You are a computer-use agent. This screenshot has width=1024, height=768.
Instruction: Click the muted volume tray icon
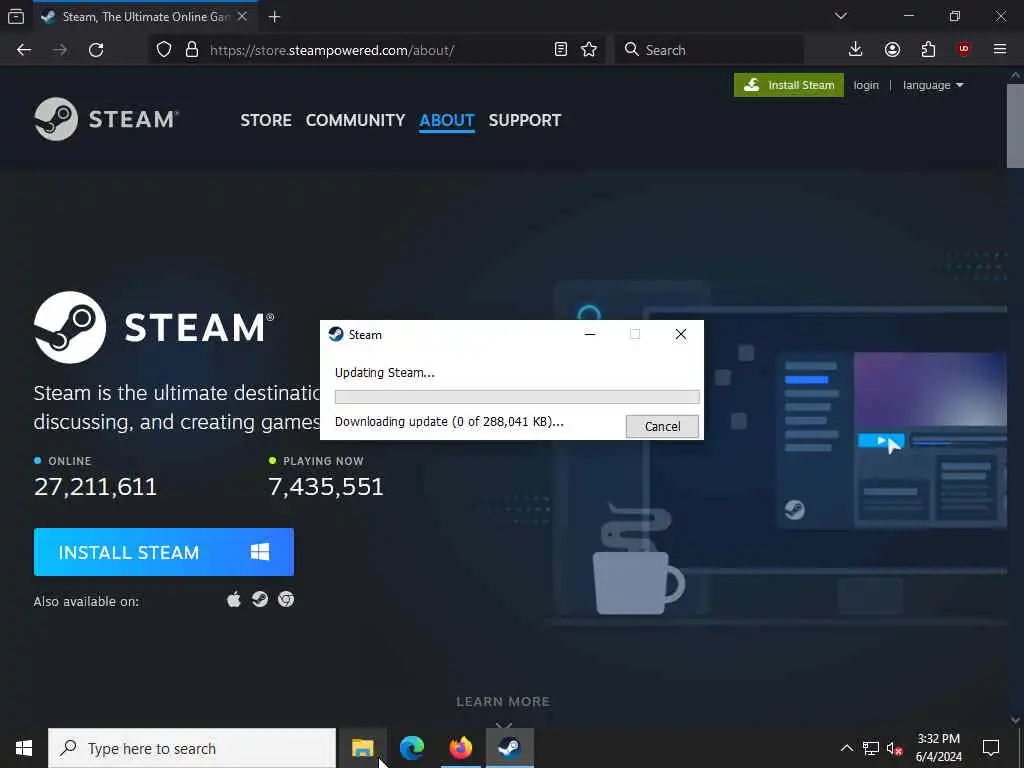[x=894, y=748]
